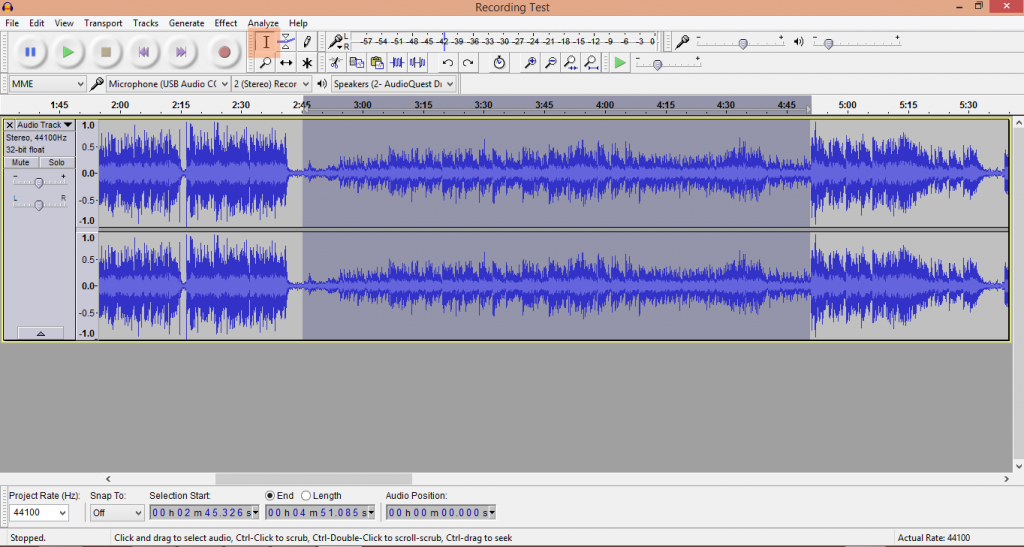Screen dimensions: 1024x547
Task: Select the Envelope tool
Action: 286,42
